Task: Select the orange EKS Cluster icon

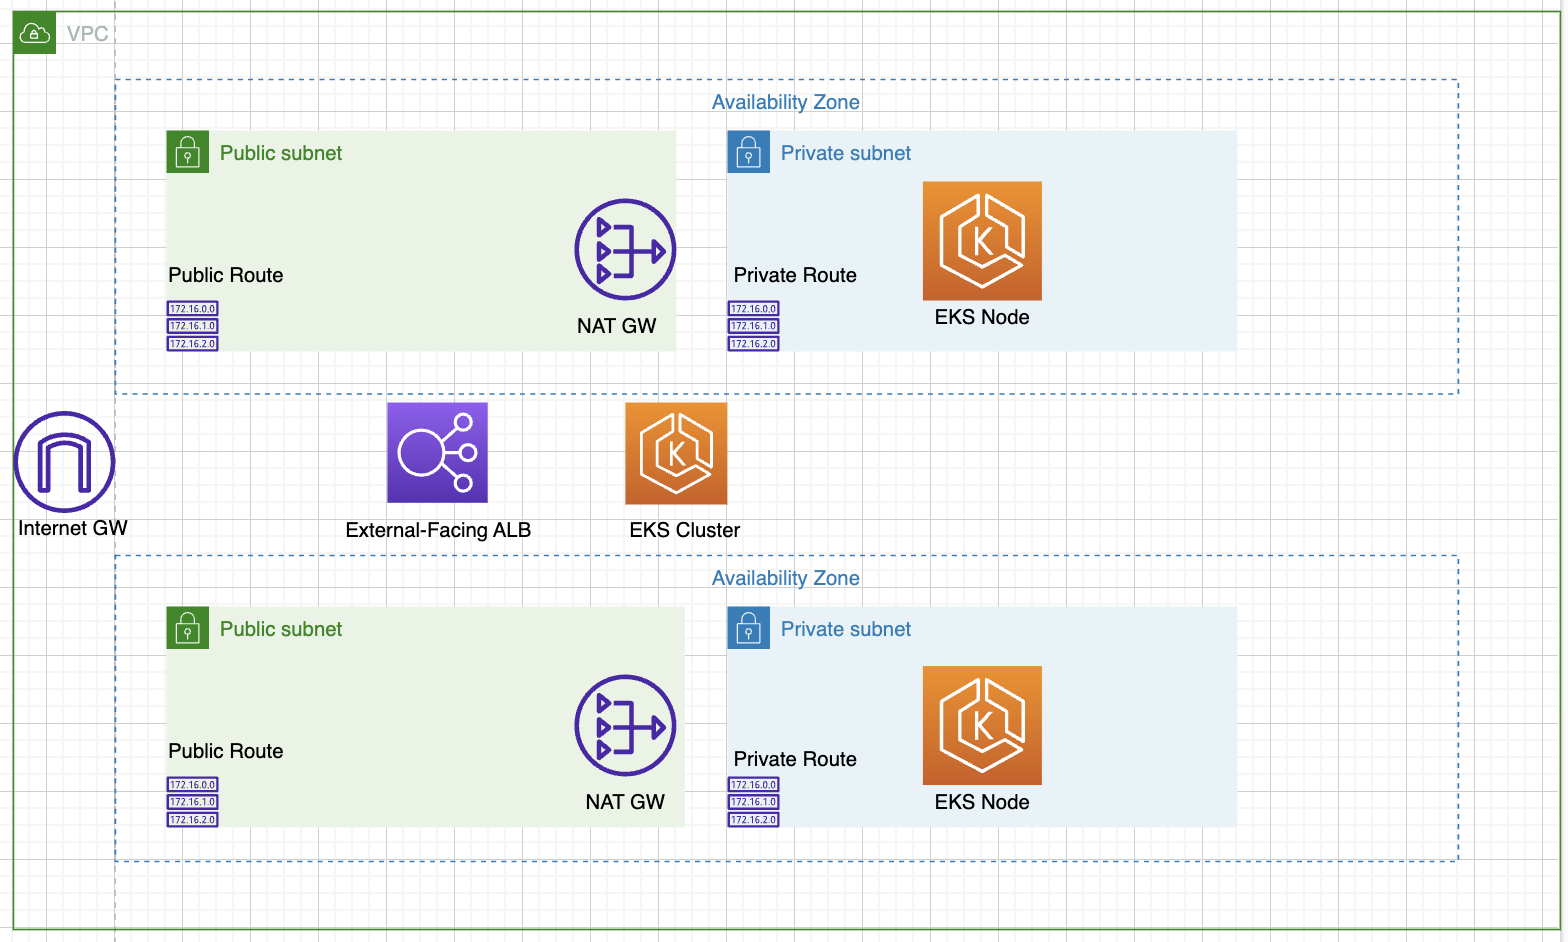Action: (676, 453)
